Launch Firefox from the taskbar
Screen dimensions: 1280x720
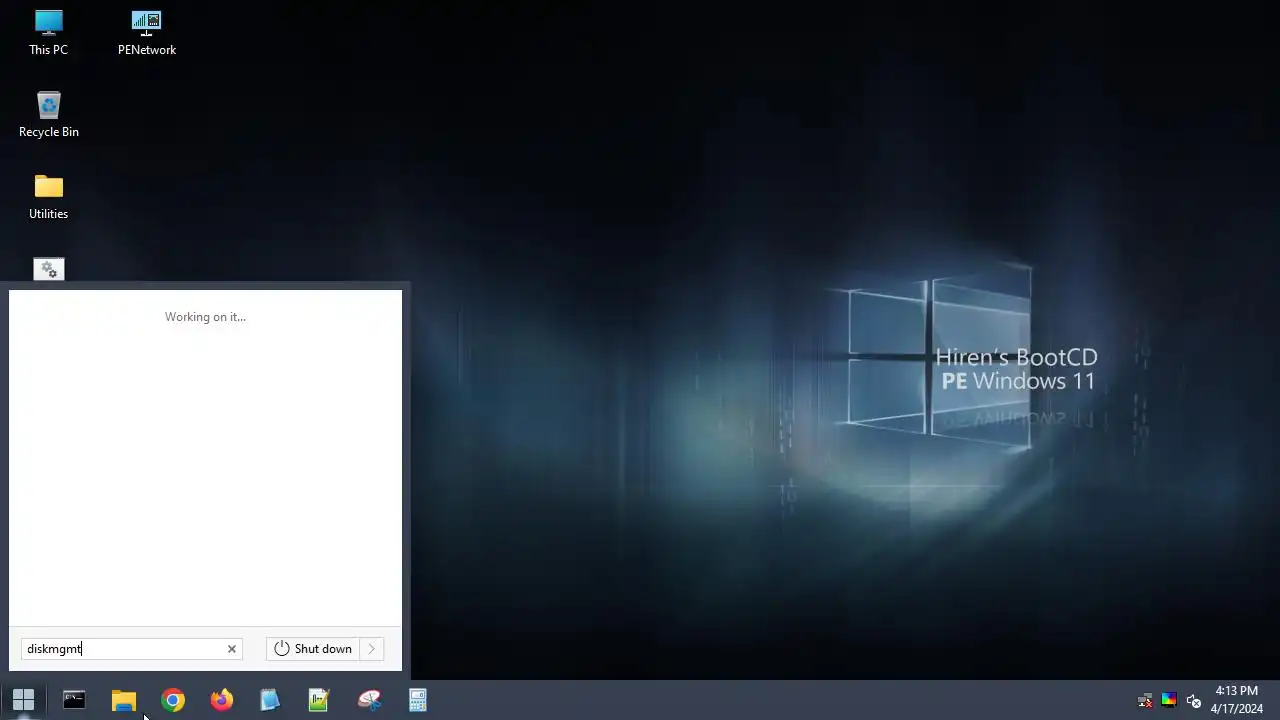pos(221,700)
